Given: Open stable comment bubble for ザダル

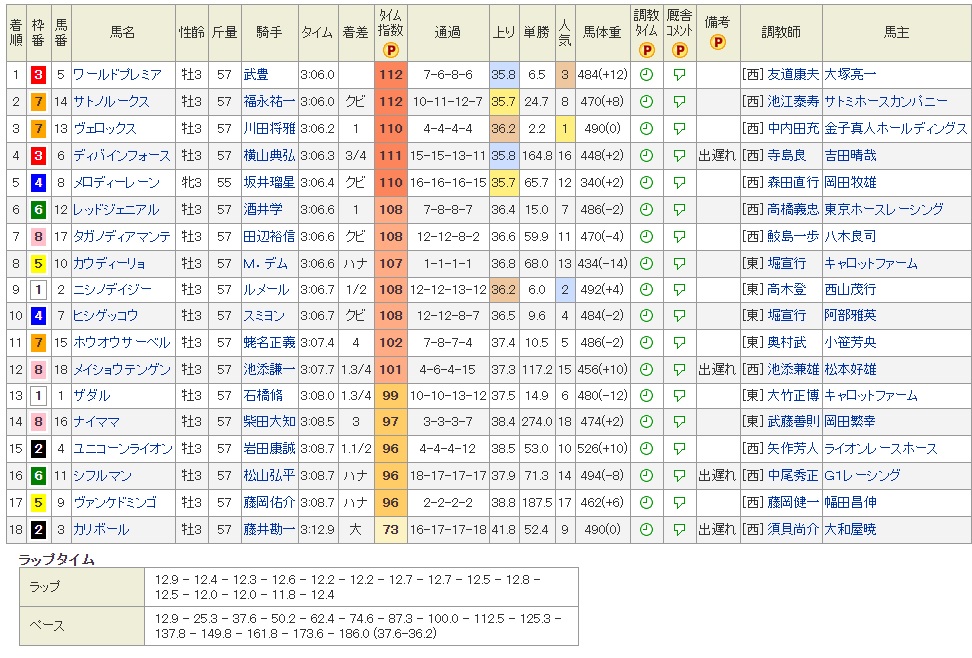Looking at the screenshot, I should pyautogui.click(x=679, y=396).
